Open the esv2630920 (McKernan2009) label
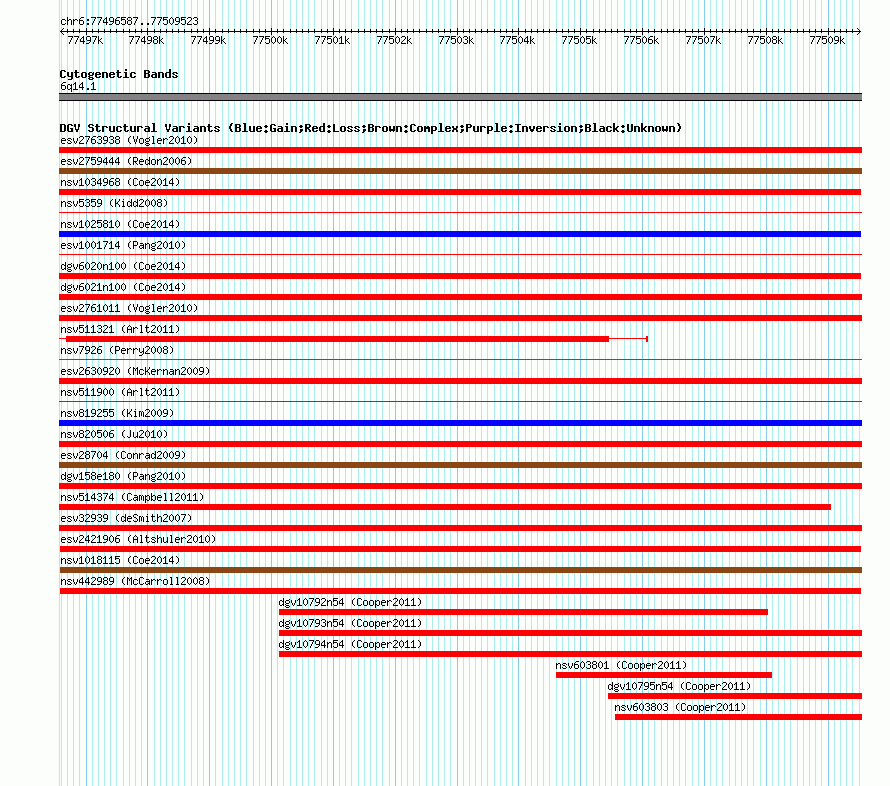The height and width of the screenshot is (786, 890). (135, 371)
